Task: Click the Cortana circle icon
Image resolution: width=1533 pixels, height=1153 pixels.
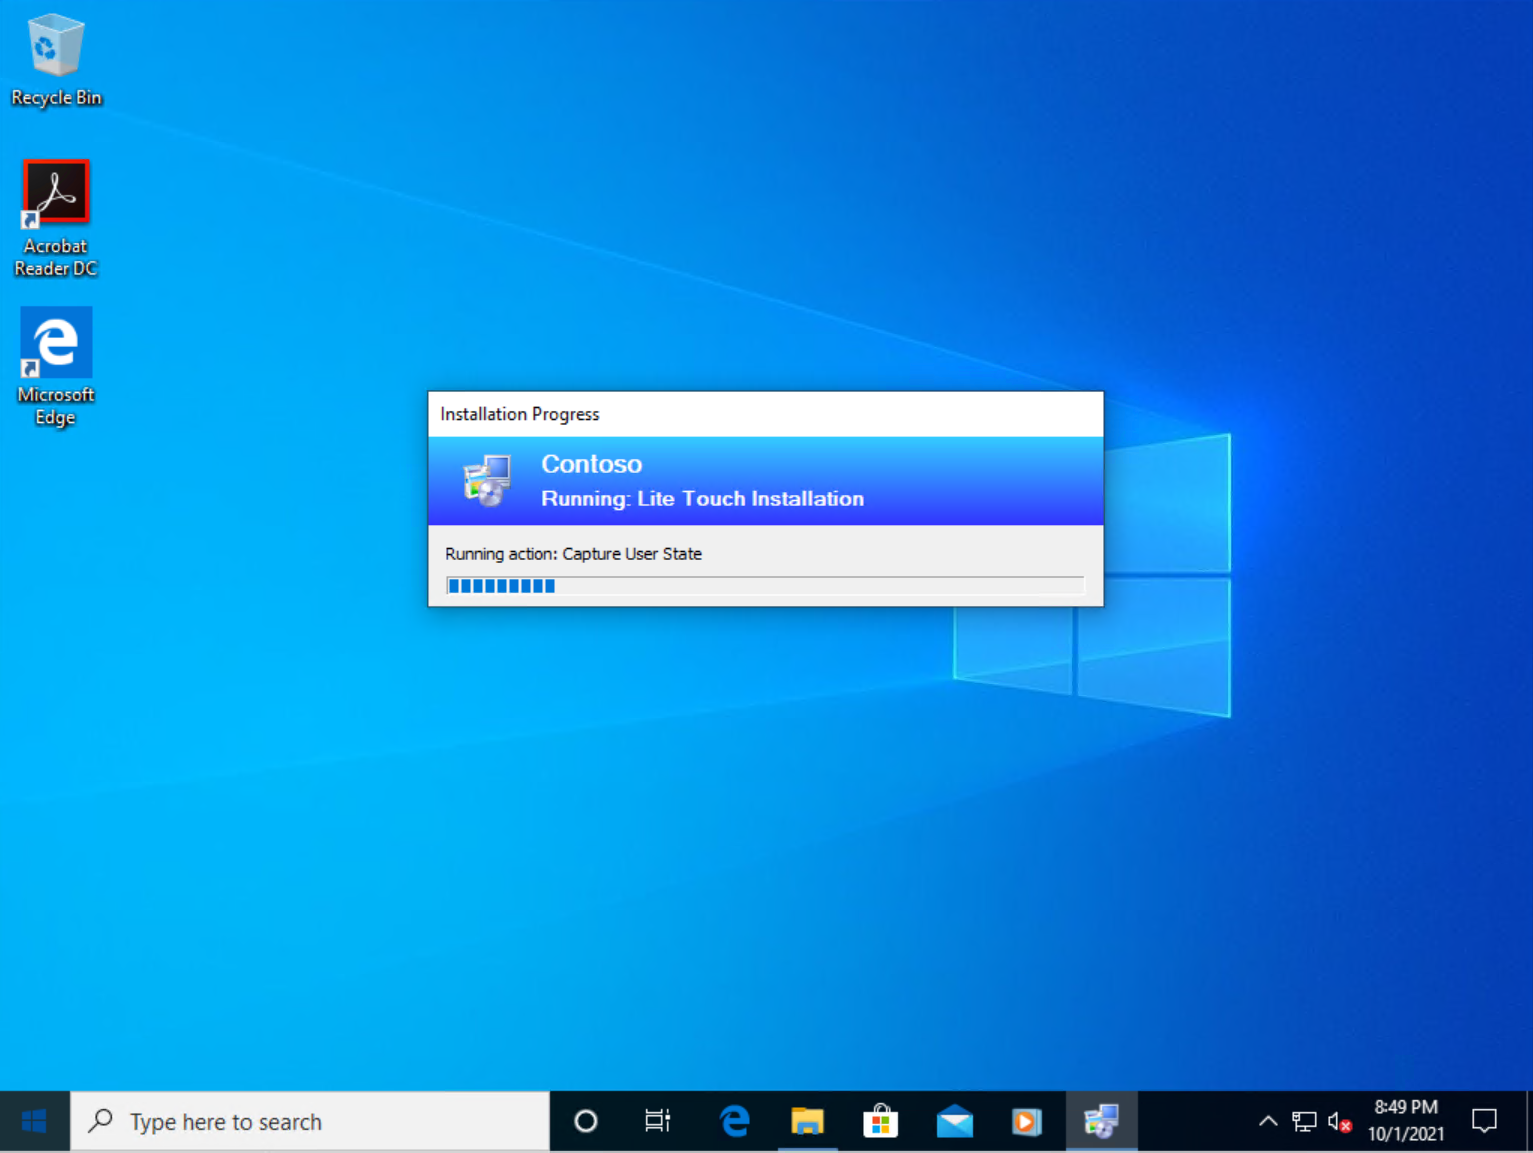Action: (586, 1121)
